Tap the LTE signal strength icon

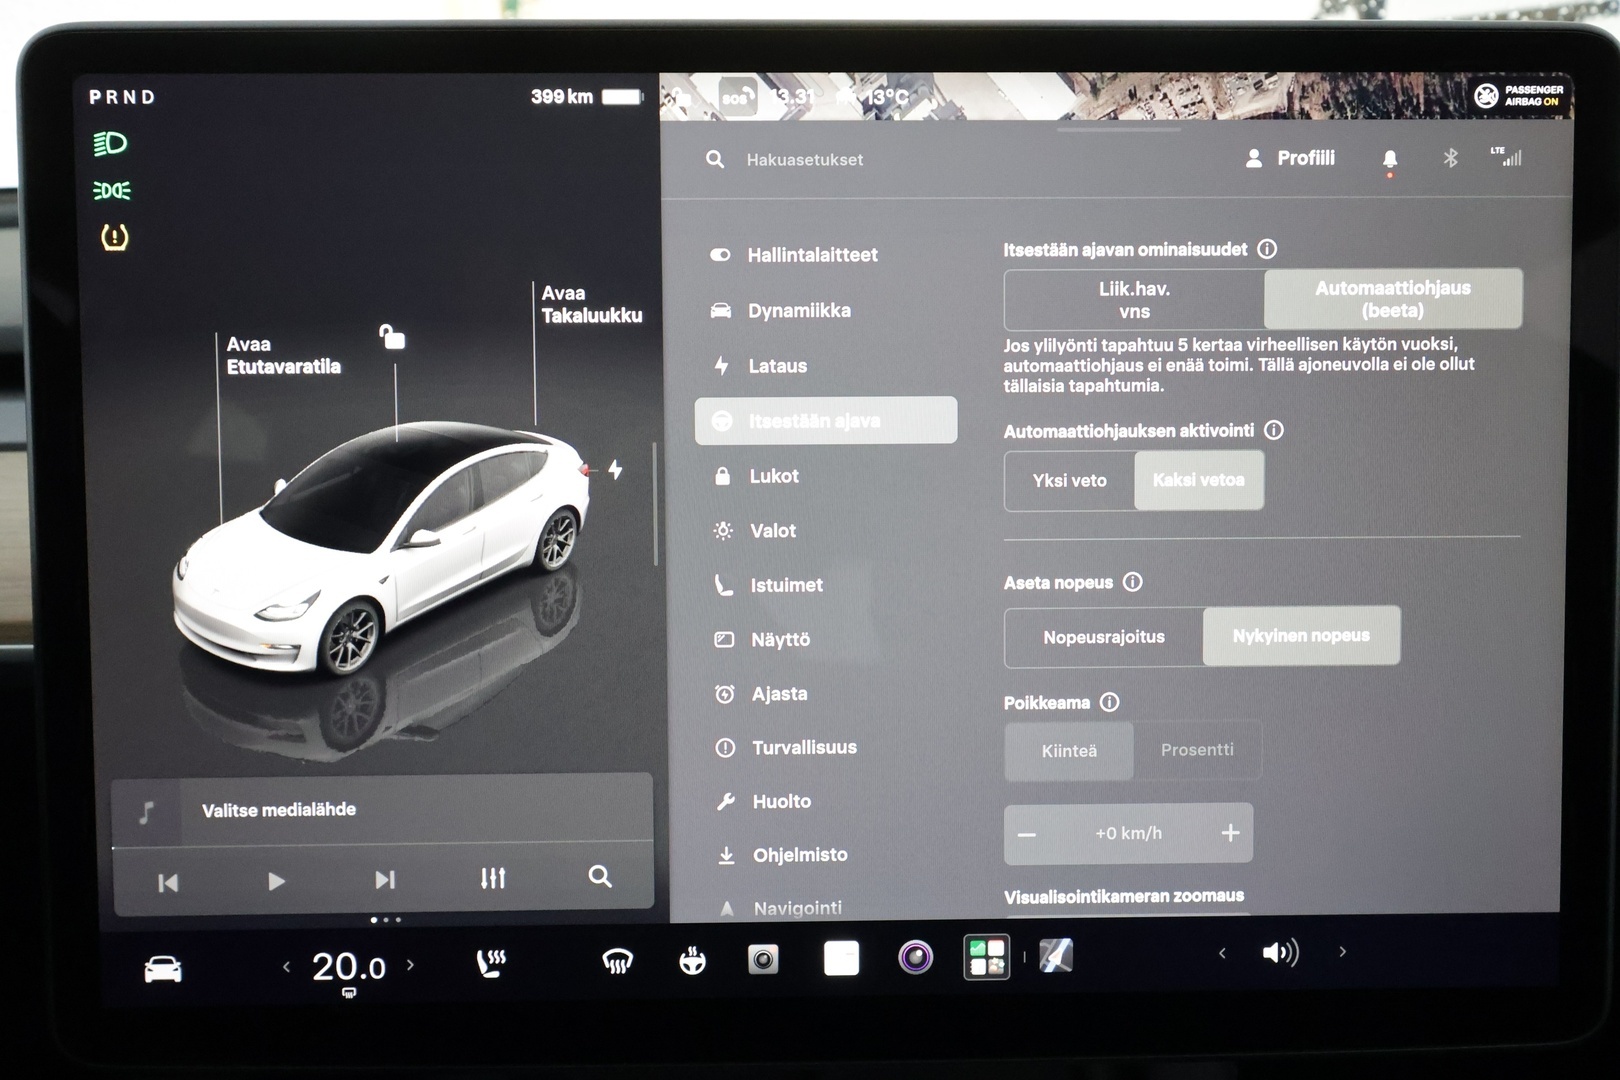[1506, 156]
